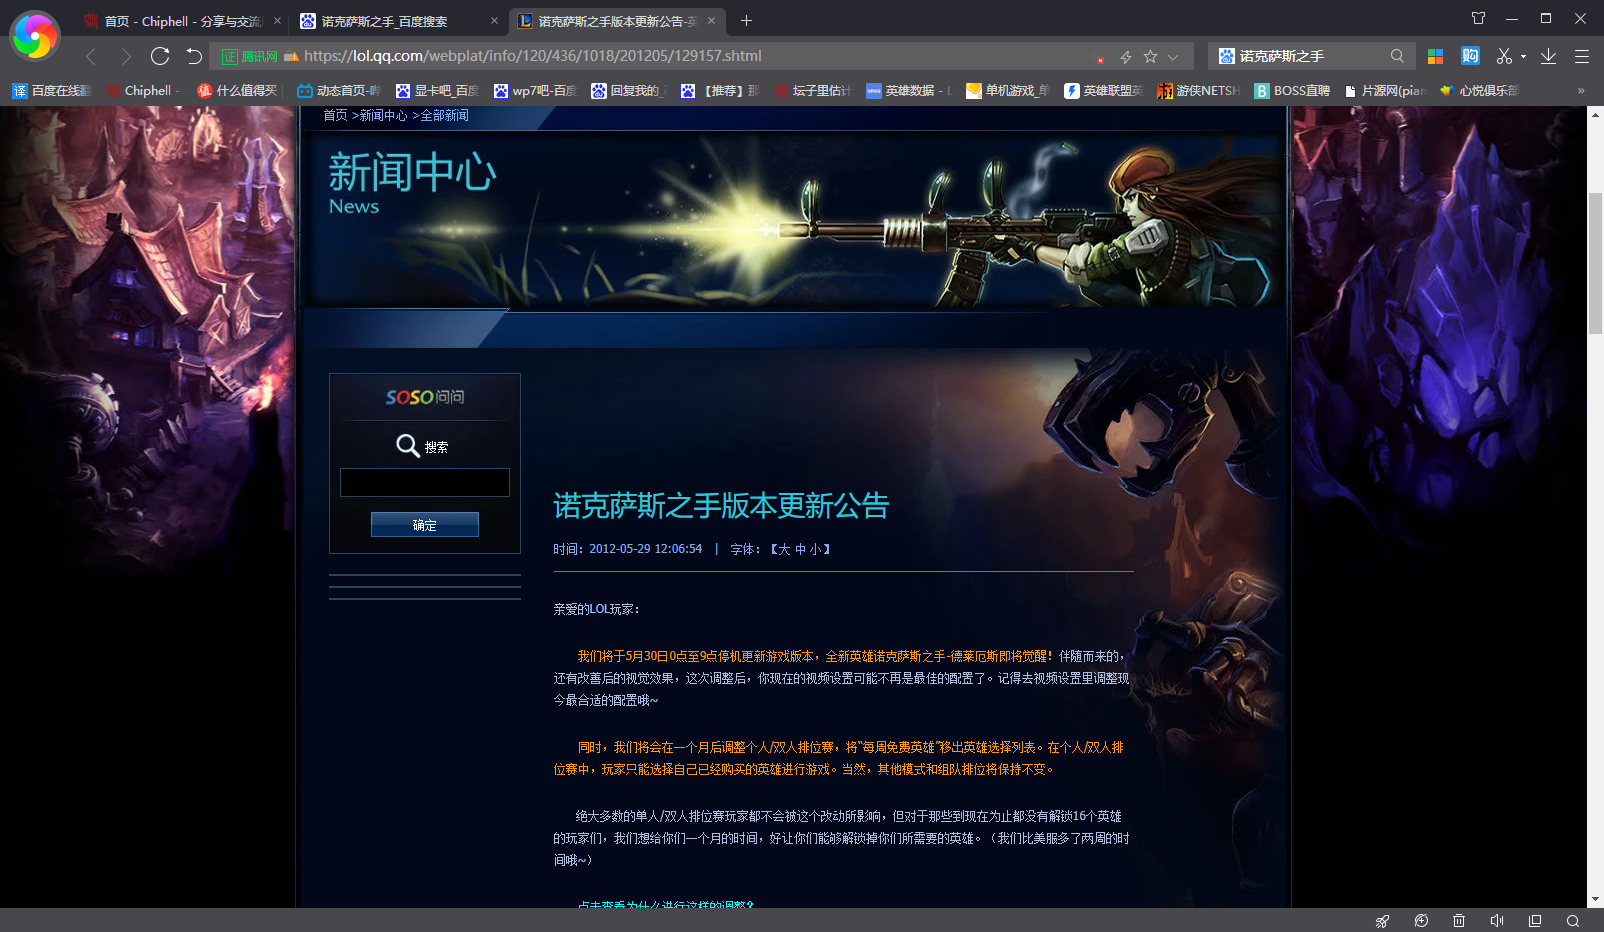Click 首页 breadcrumb link
The image size is (1604, 932).
(335, 116)
